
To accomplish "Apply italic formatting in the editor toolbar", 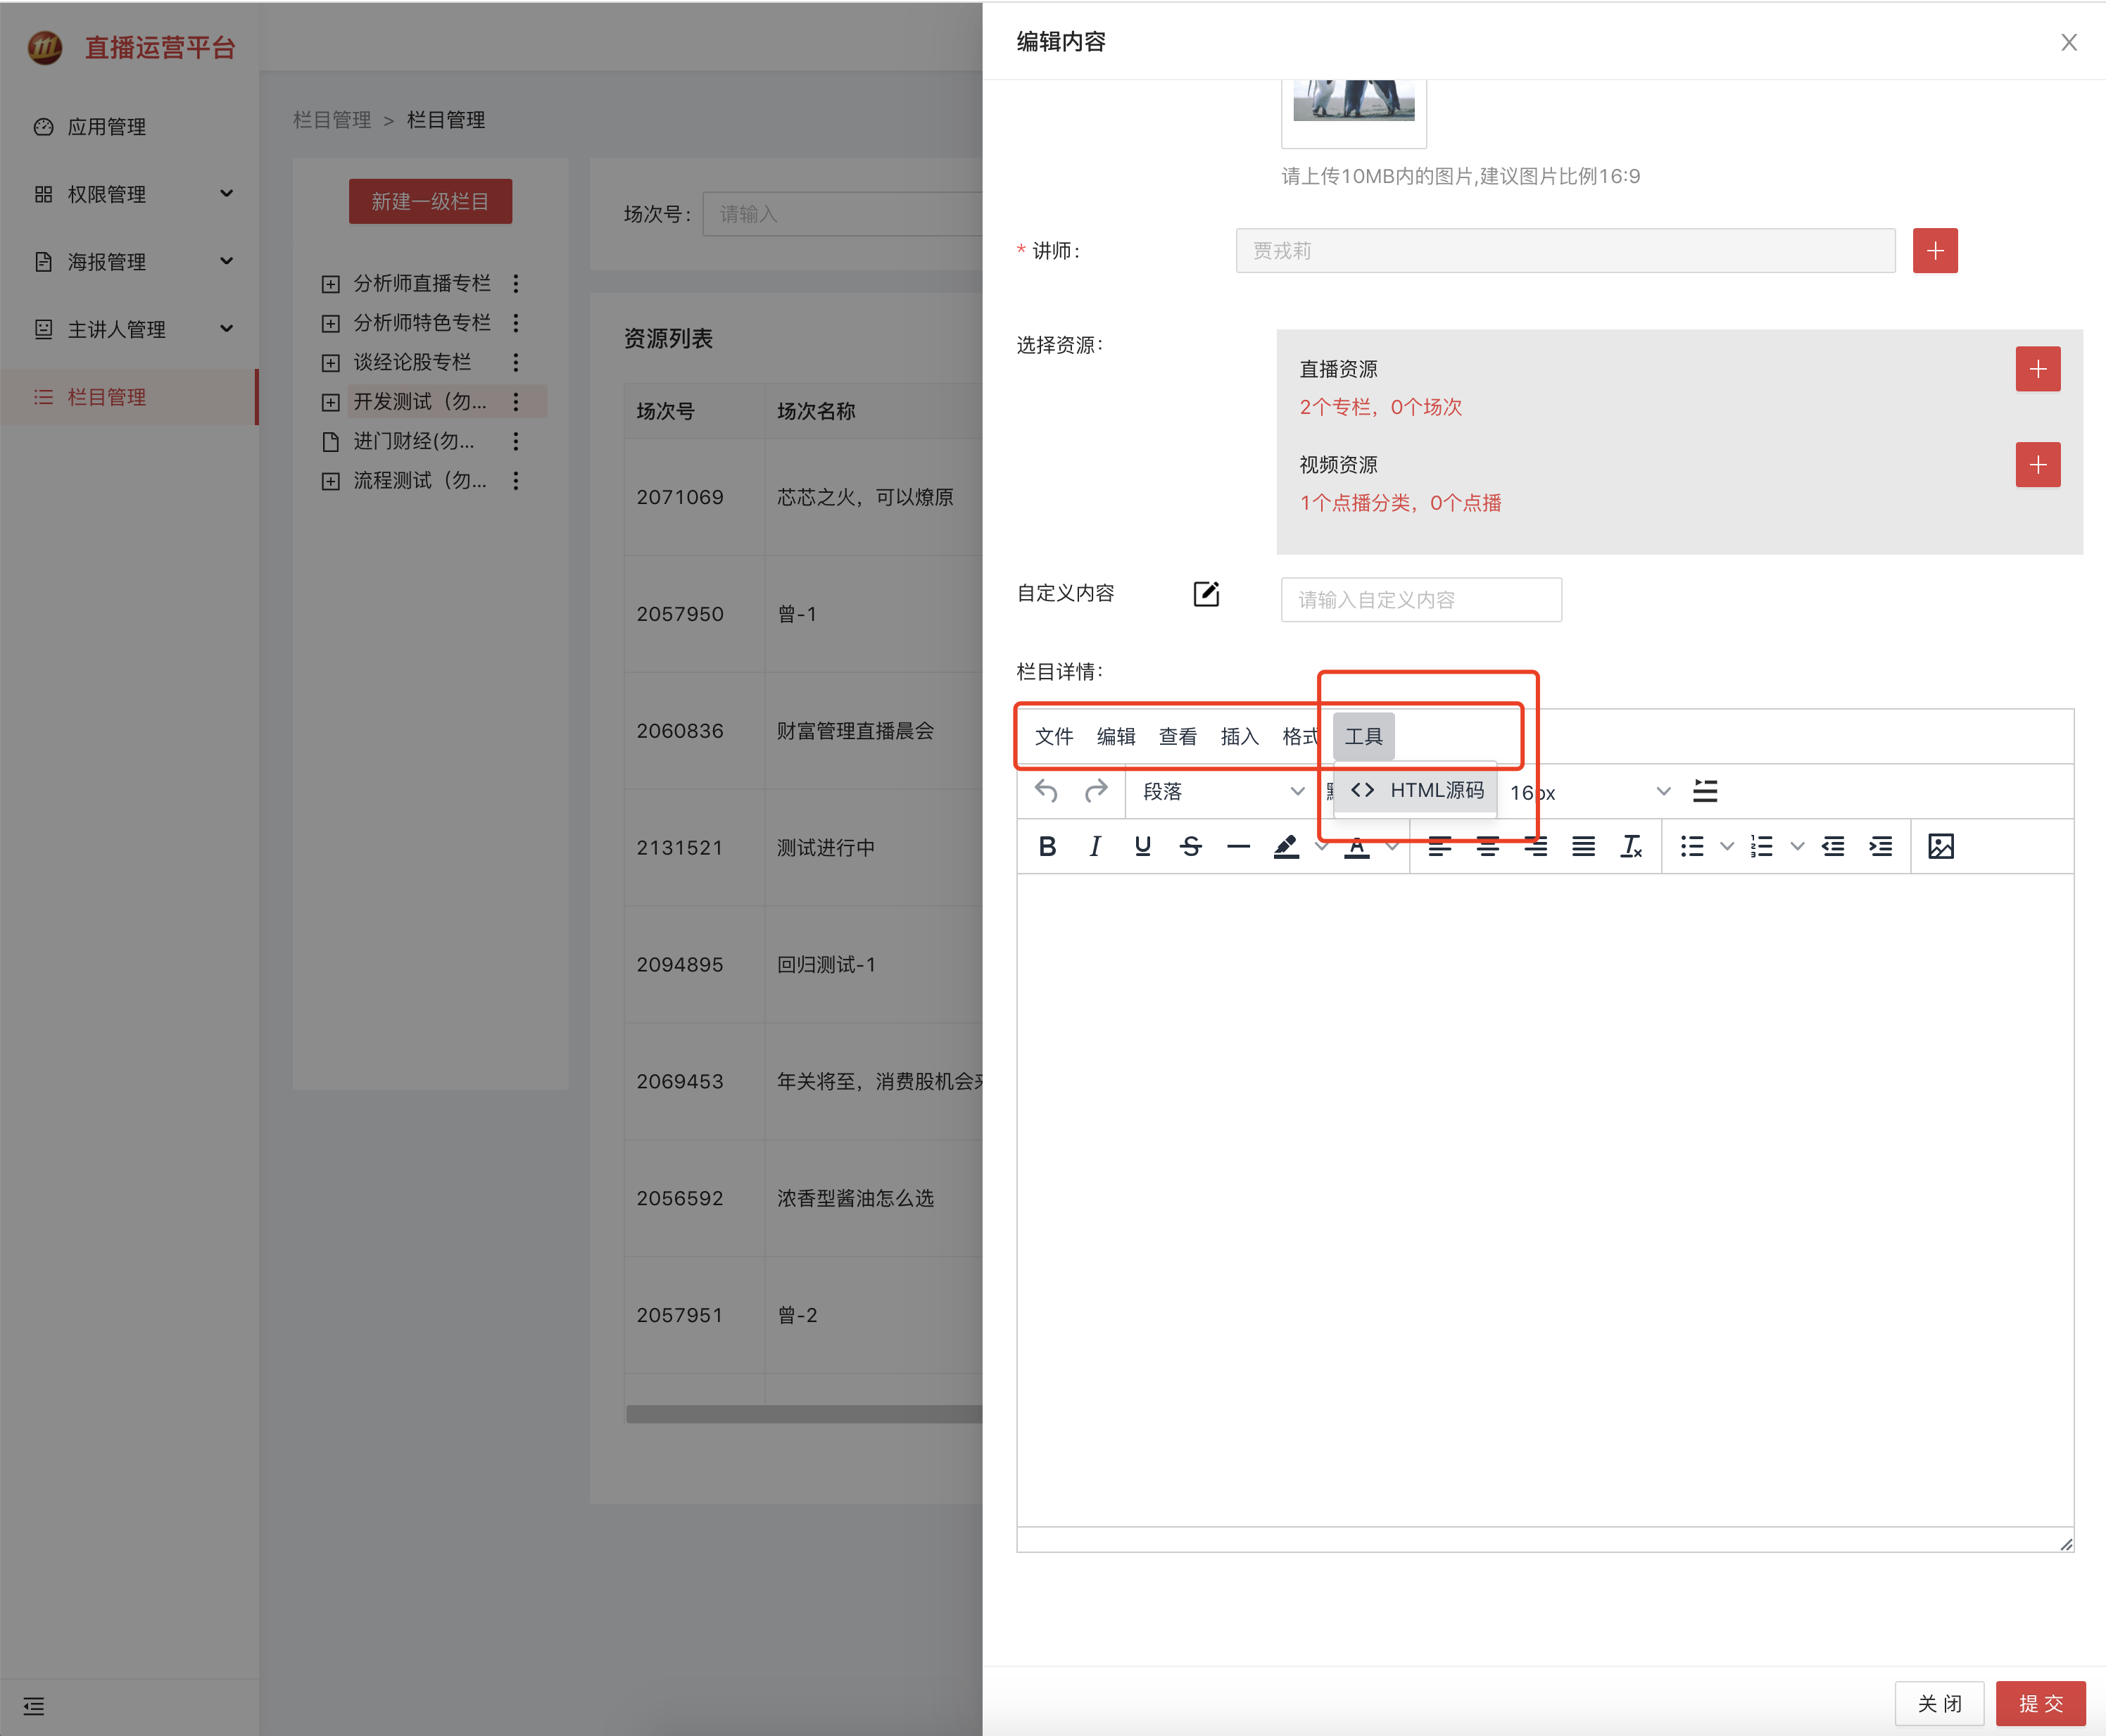I will tap(1095, 846).
